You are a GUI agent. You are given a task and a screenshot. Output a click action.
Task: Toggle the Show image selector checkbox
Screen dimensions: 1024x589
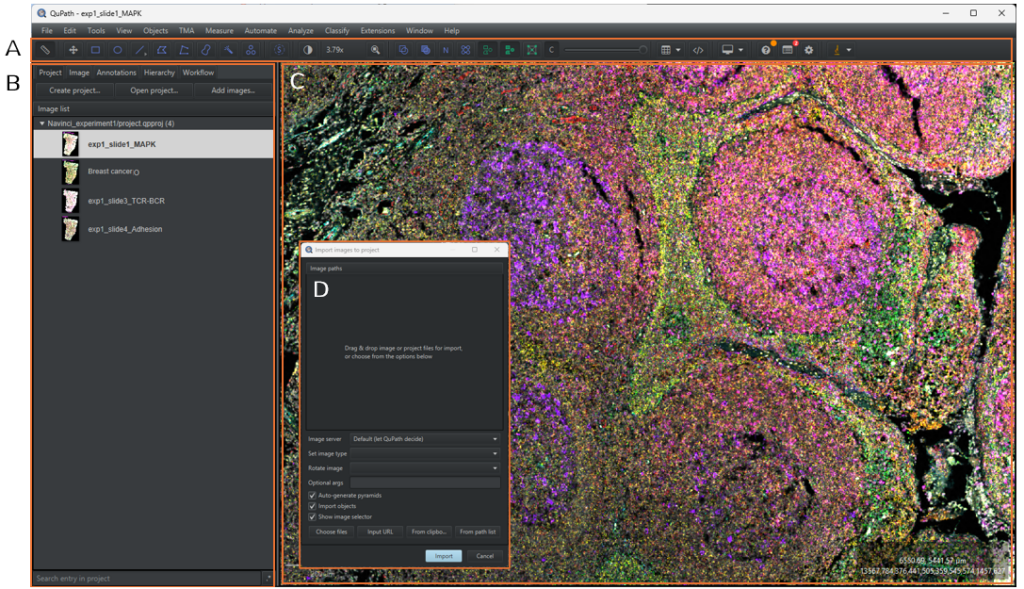click(312, 517)
